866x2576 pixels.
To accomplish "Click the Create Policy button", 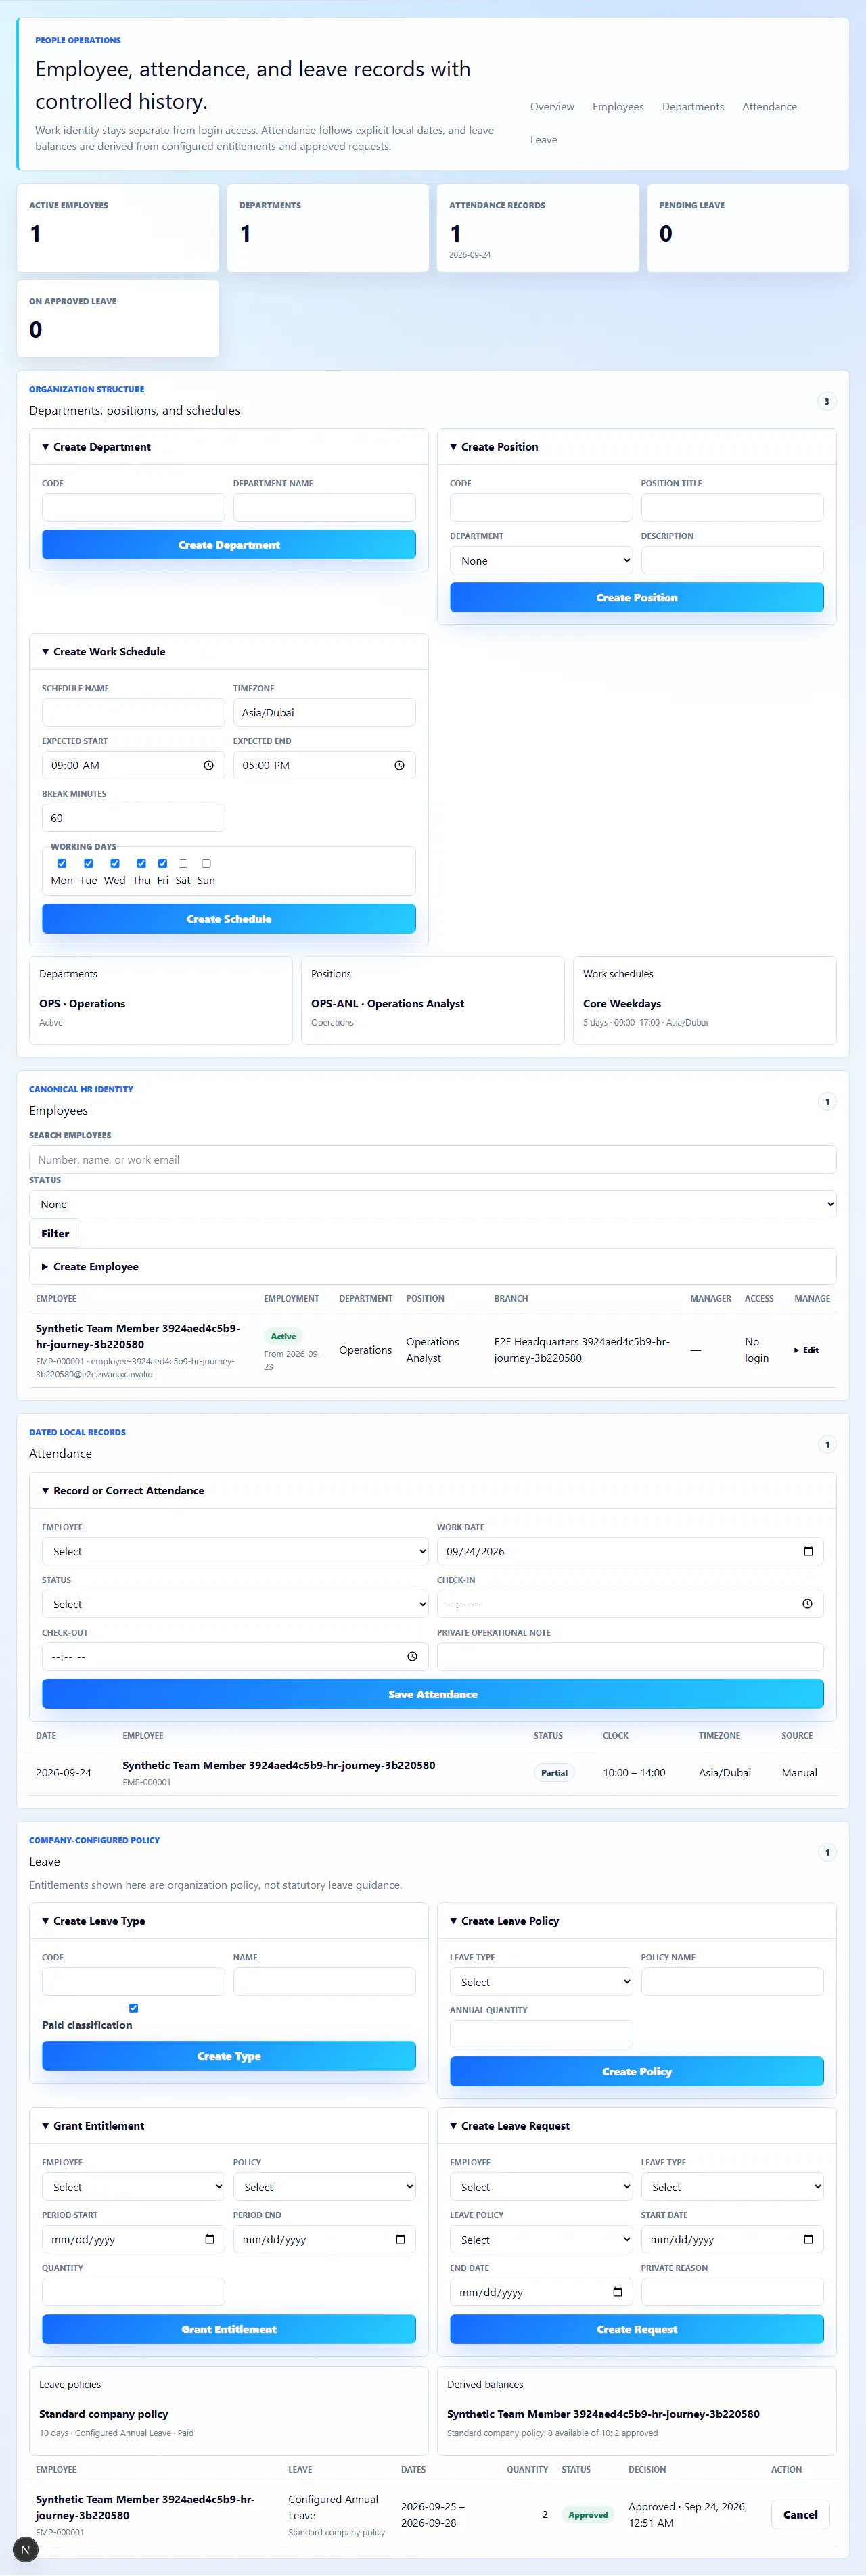I will 637,2072.
